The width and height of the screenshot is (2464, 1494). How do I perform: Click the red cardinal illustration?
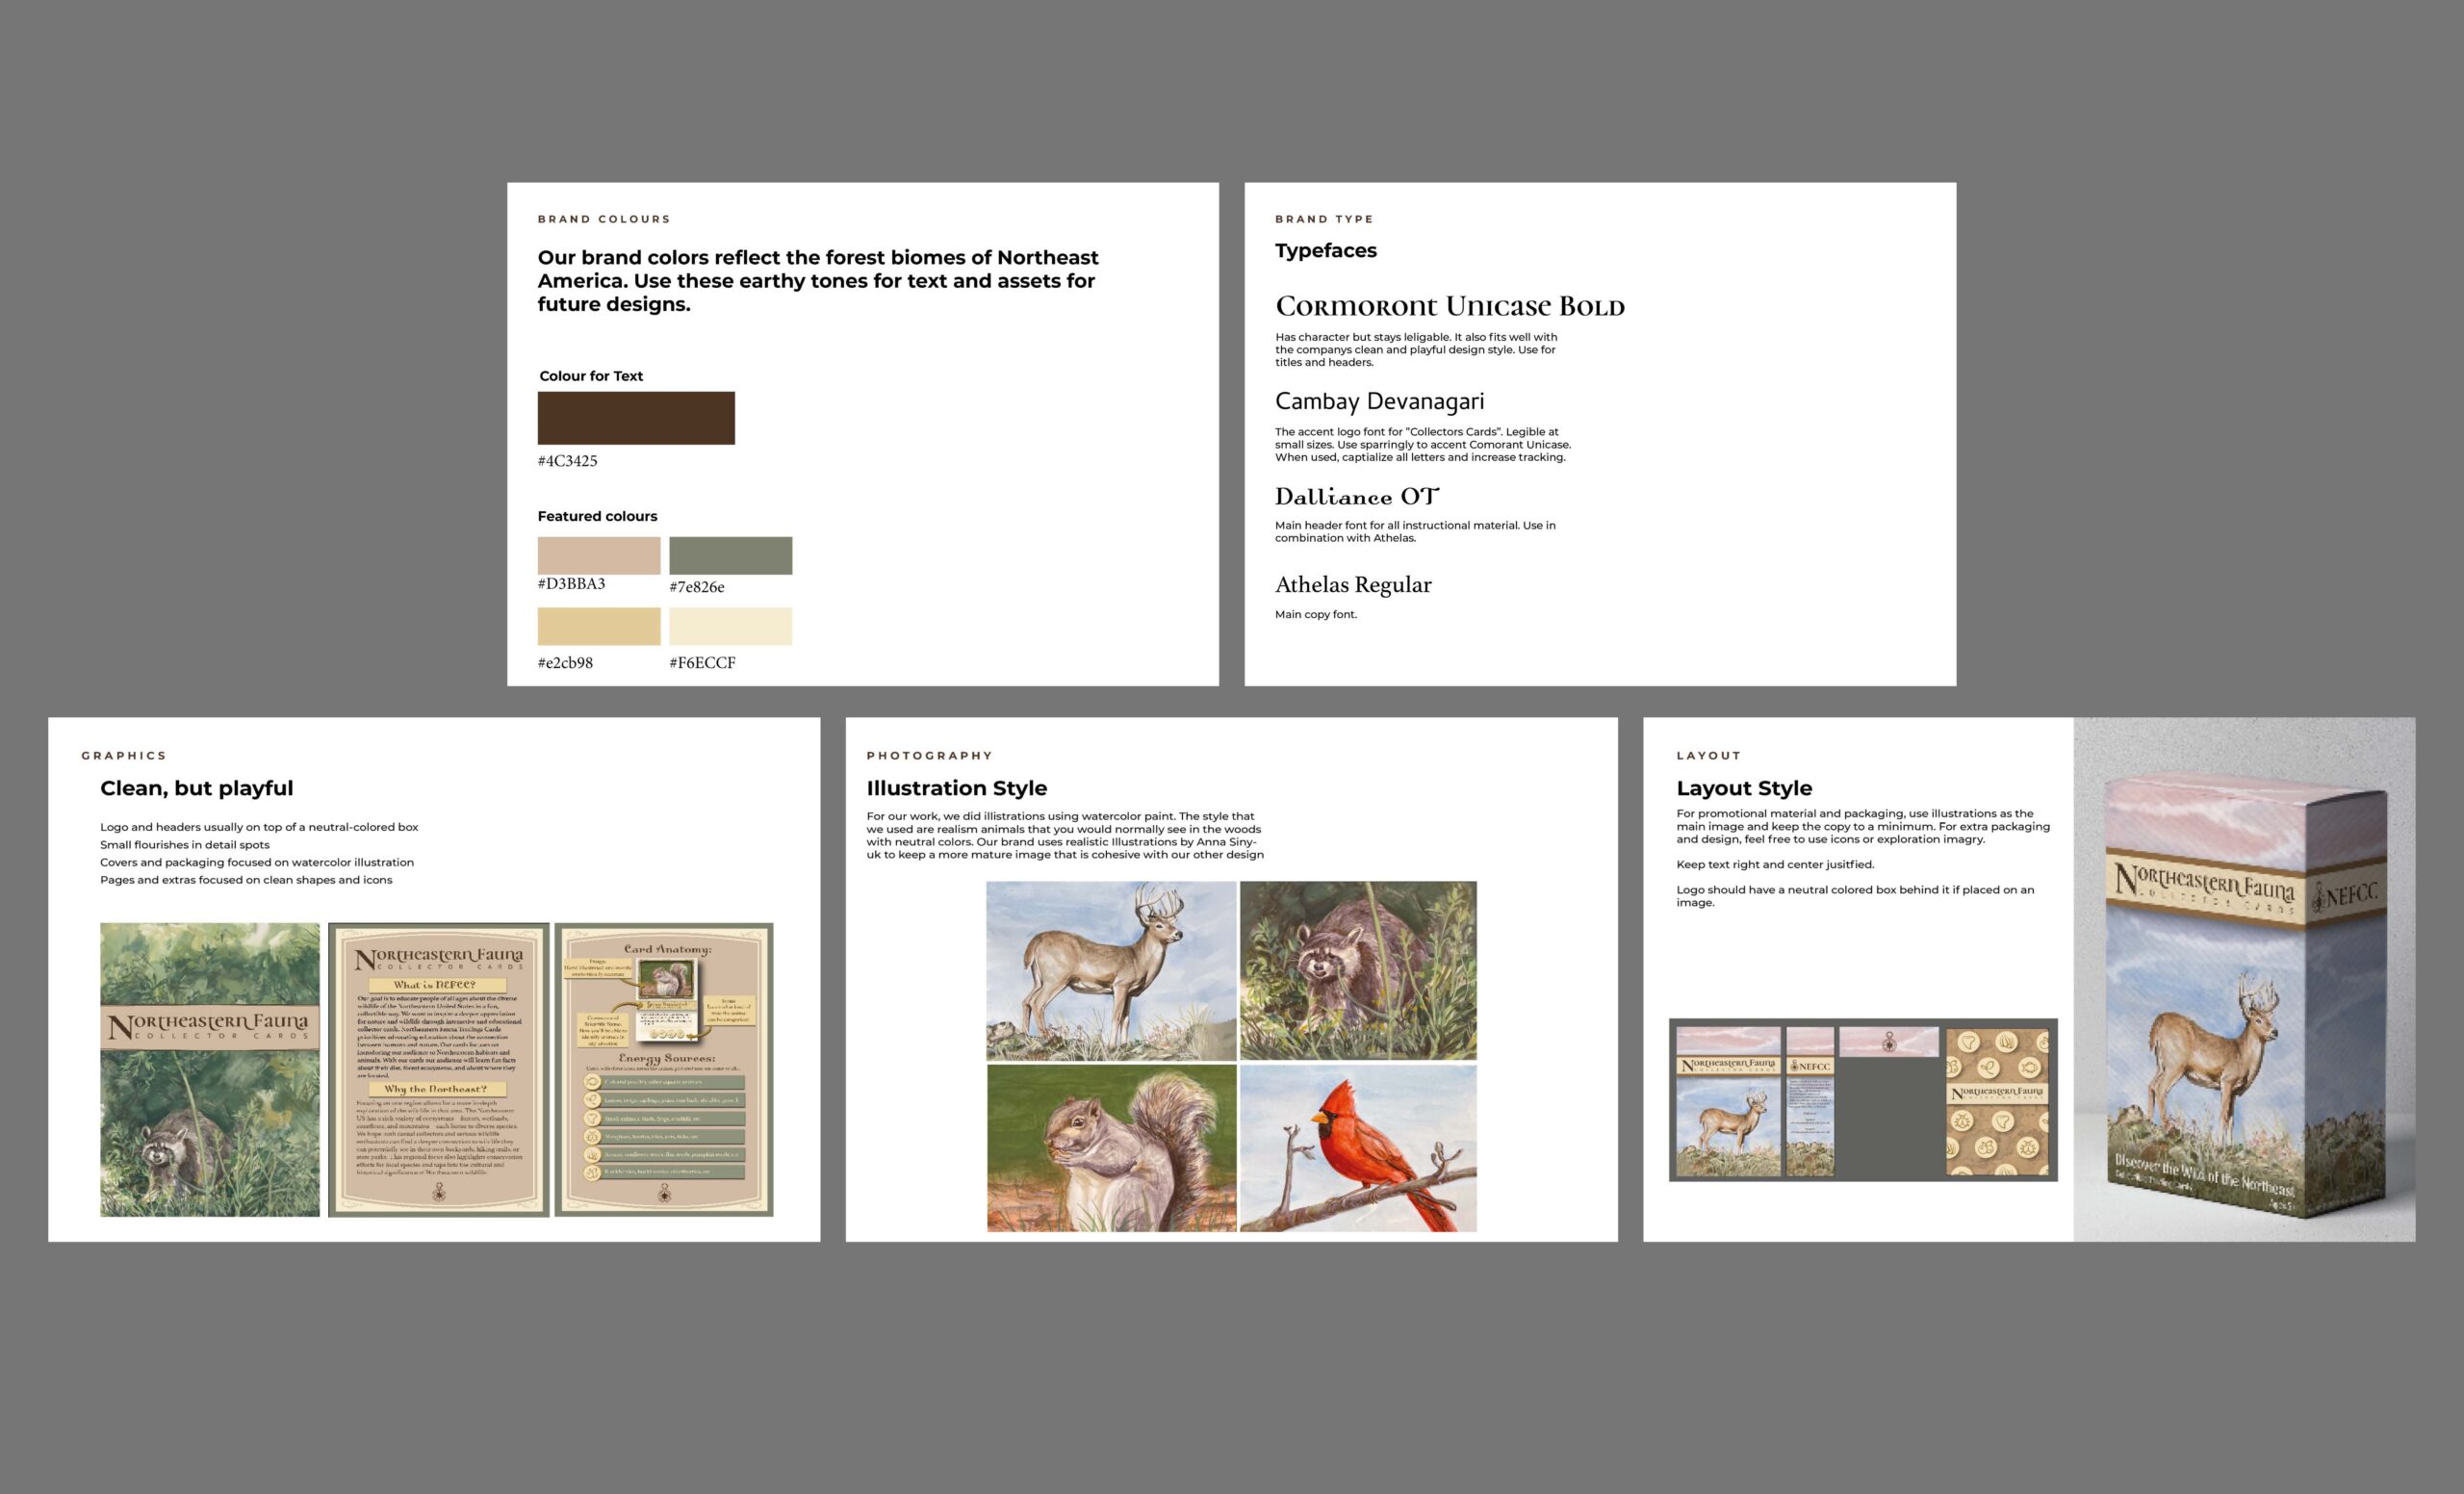(x=1358, y=1148)
